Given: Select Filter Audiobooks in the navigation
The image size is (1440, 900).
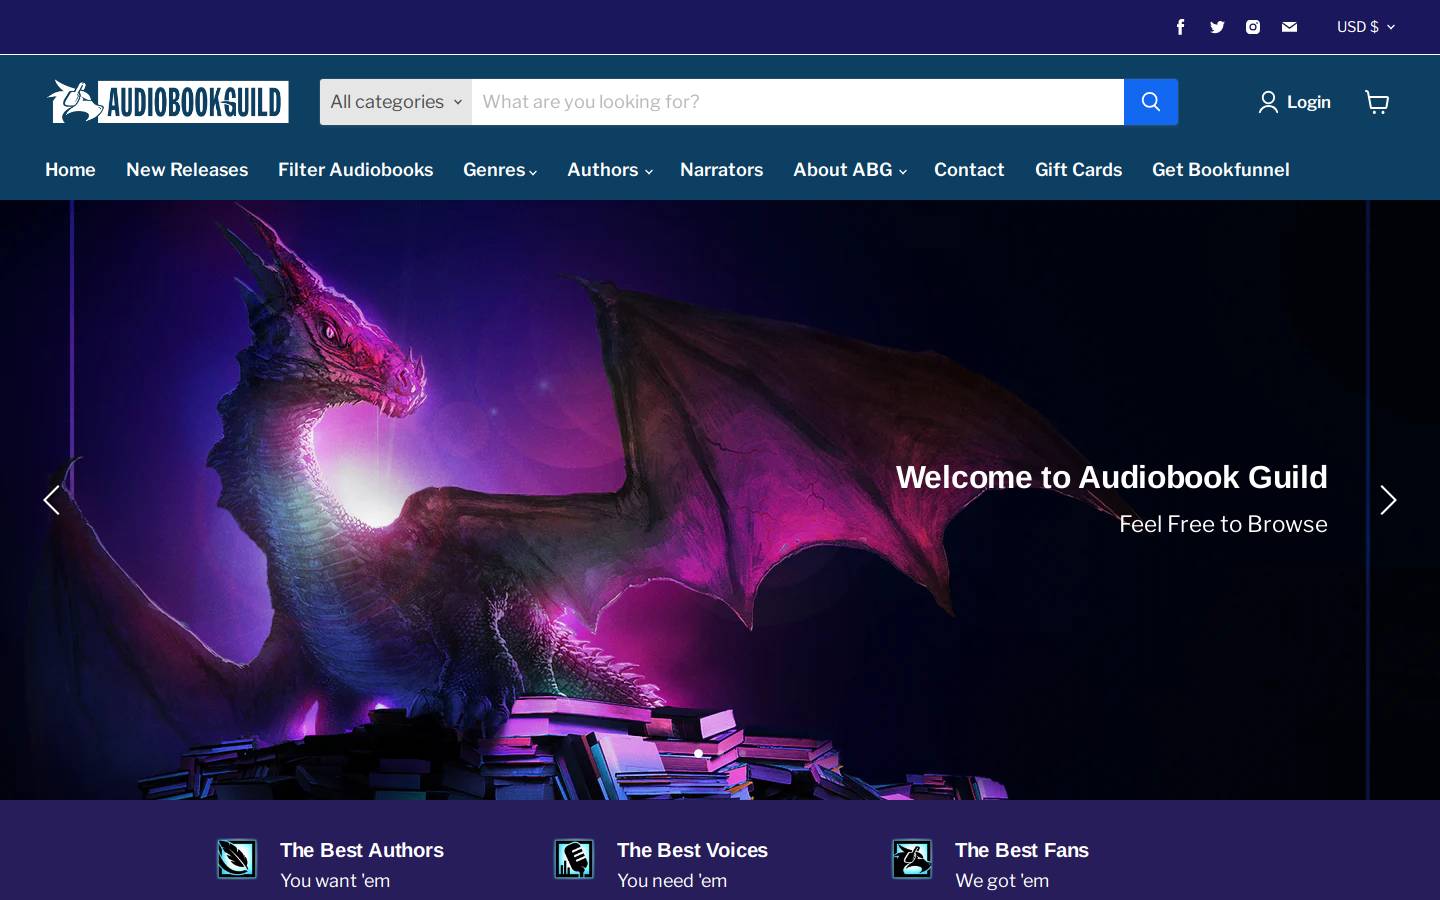Looking at the screenshot, I should click(x=355, y=170).
